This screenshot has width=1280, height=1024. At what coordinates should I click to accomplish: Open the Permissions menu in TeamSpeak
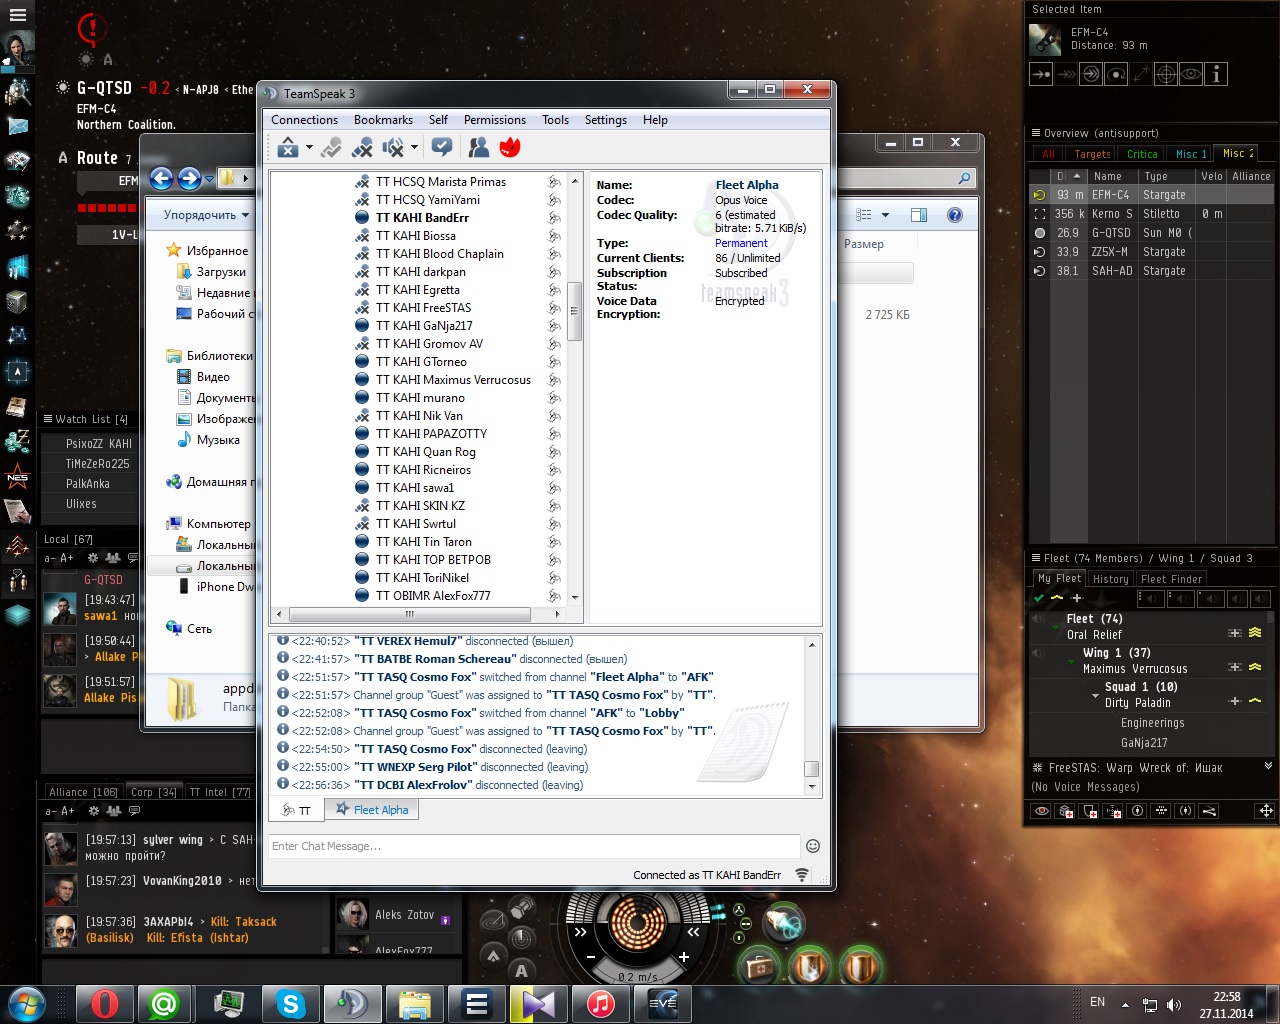[x=494, y=120]
